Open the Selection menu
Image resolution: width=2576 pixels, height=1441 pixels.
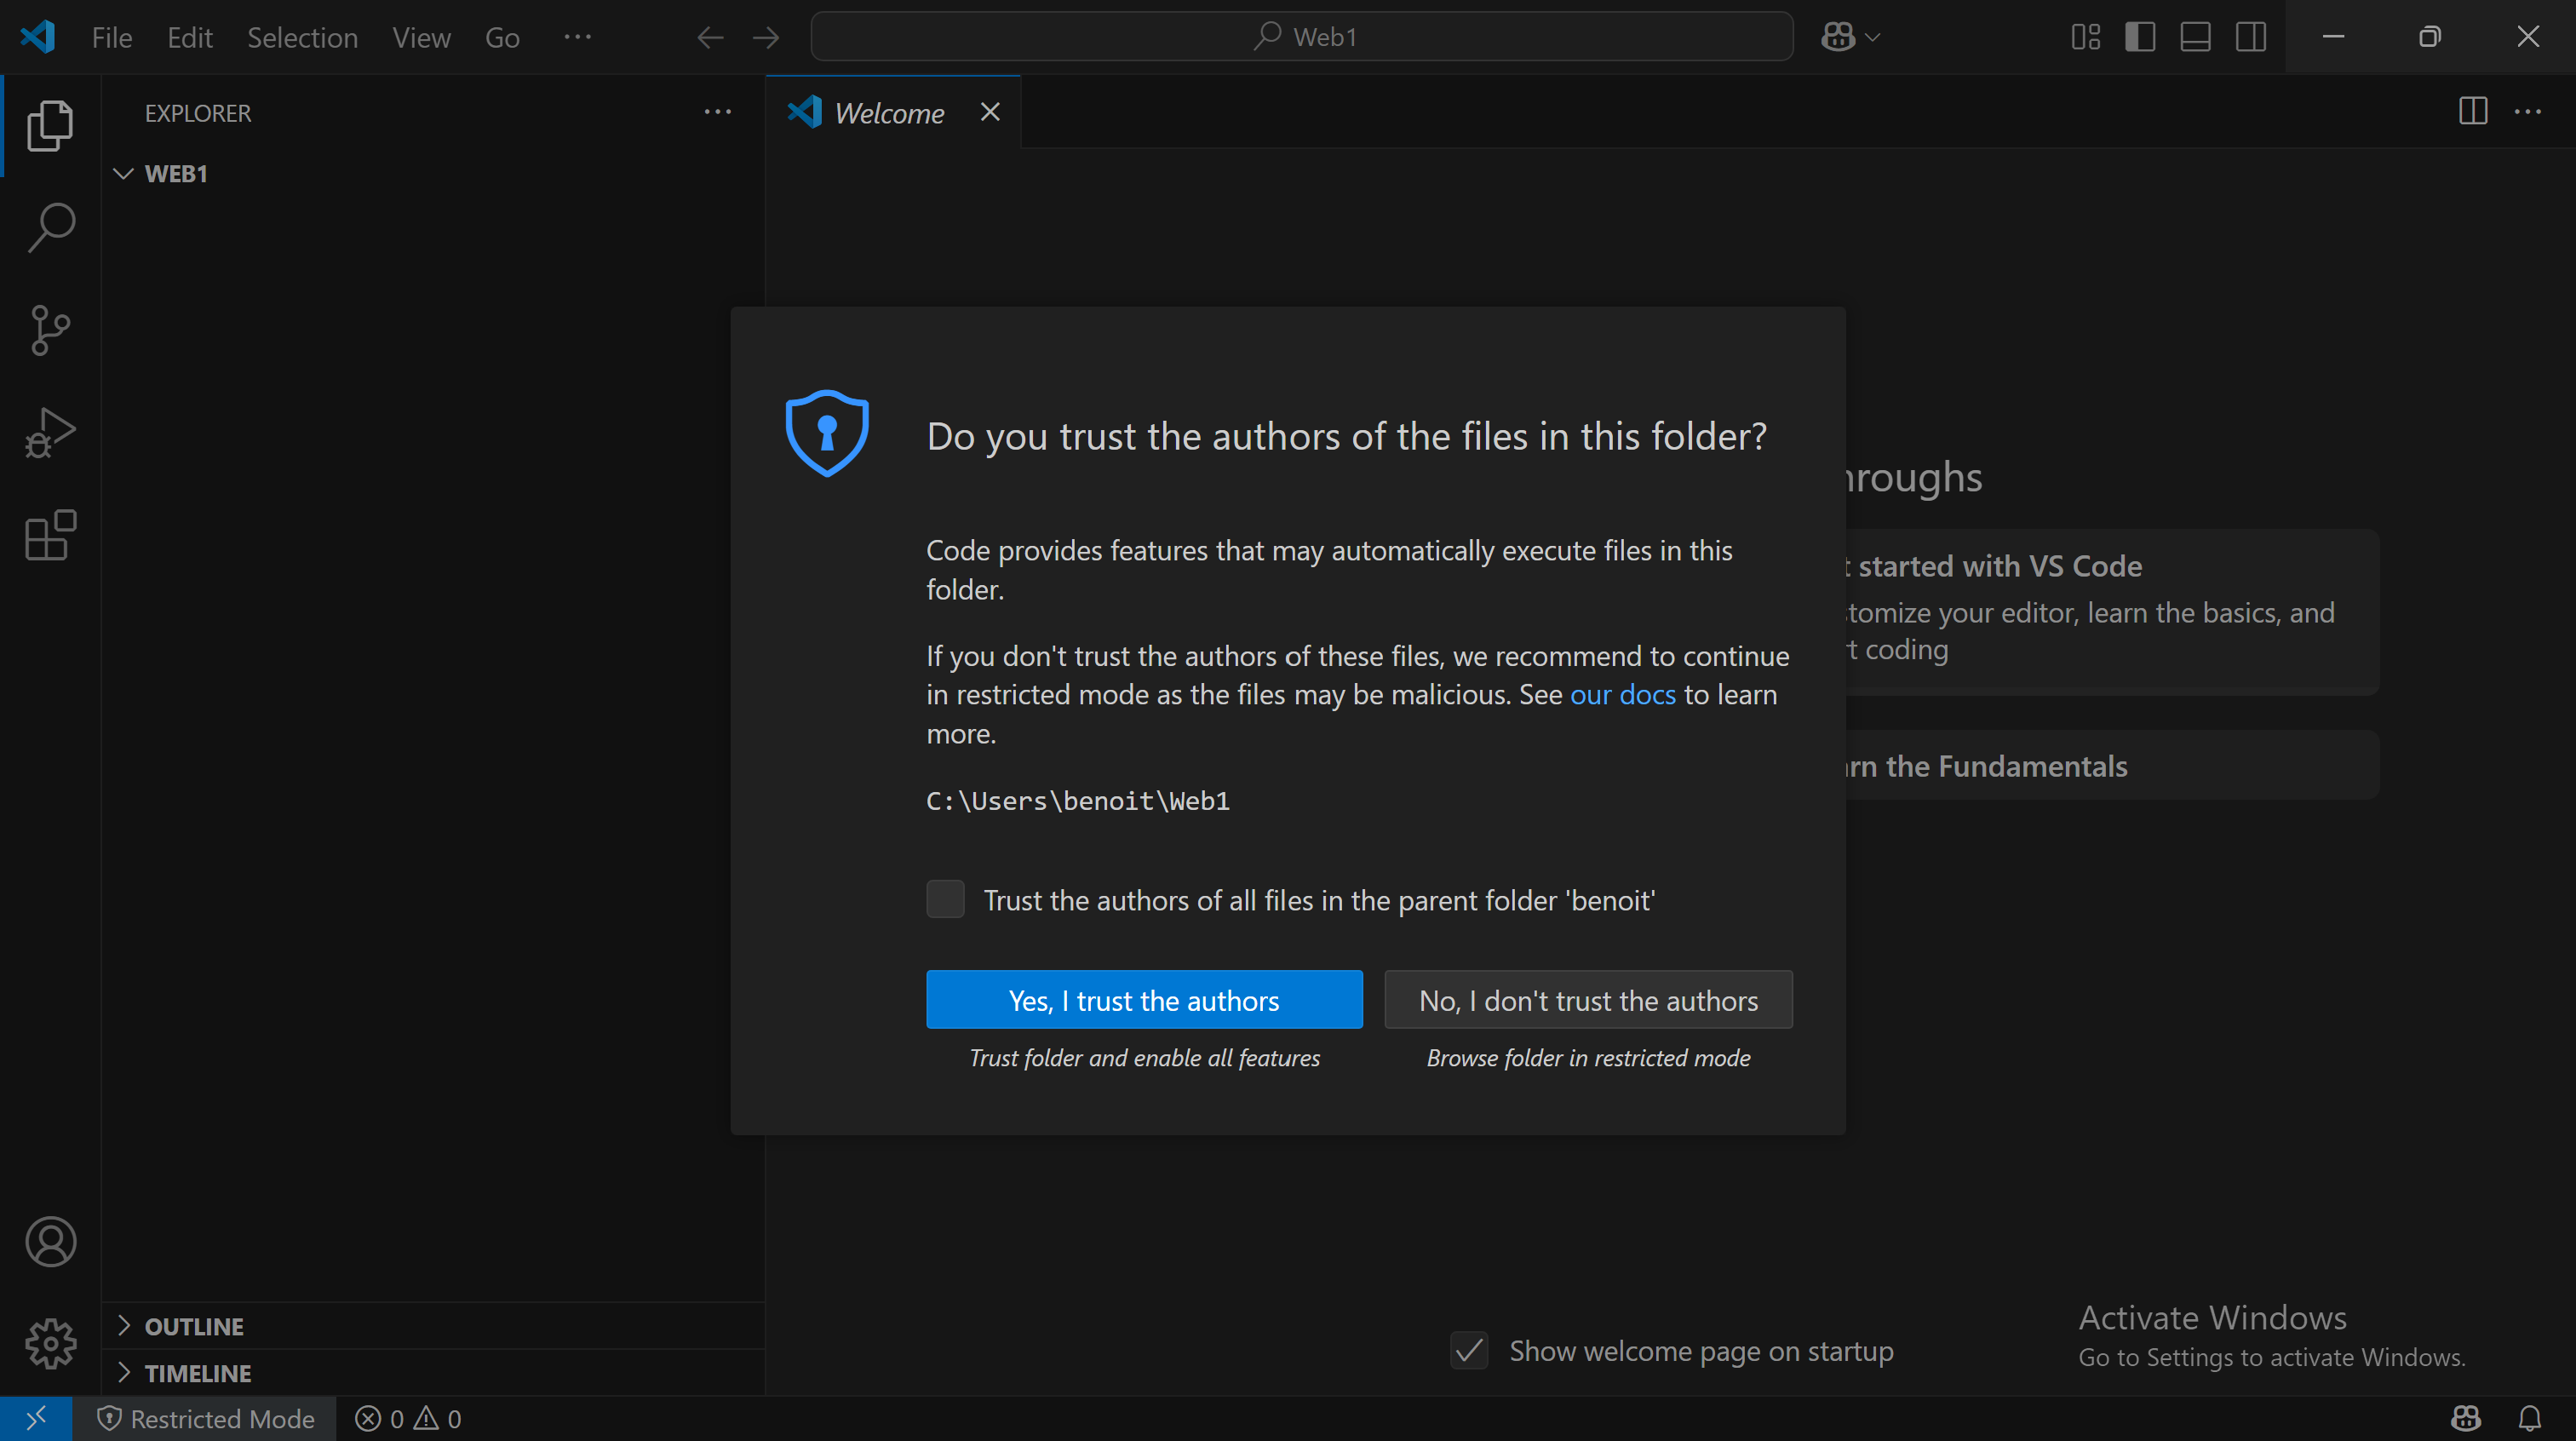302,37
